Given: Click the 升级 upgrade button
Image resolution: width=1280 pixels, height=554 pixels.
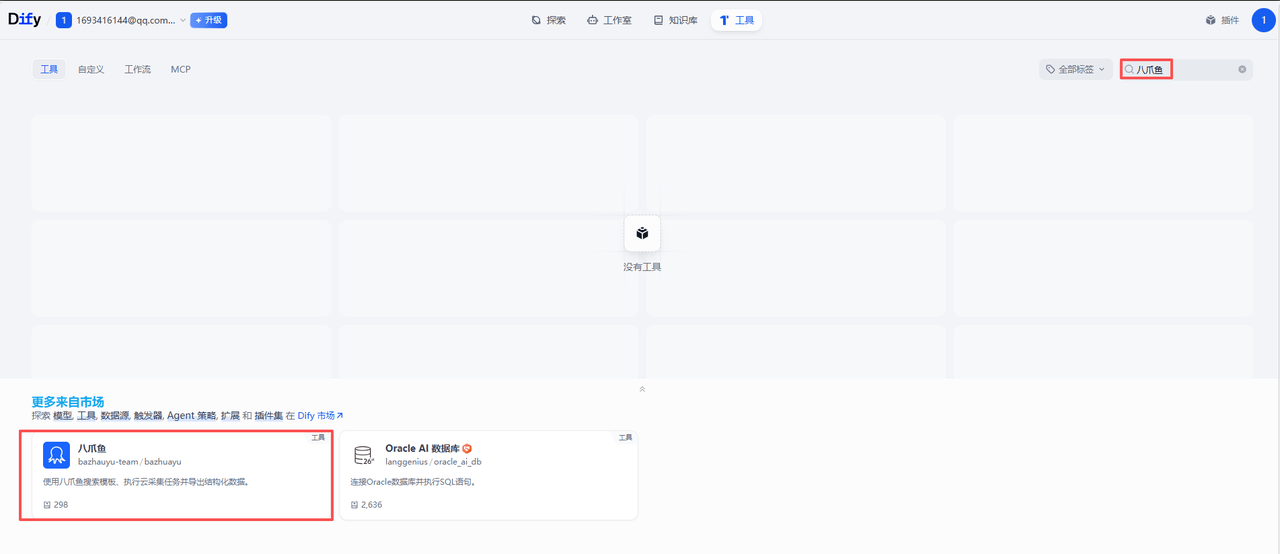Looking at the screenshot, I should [209, 20].
